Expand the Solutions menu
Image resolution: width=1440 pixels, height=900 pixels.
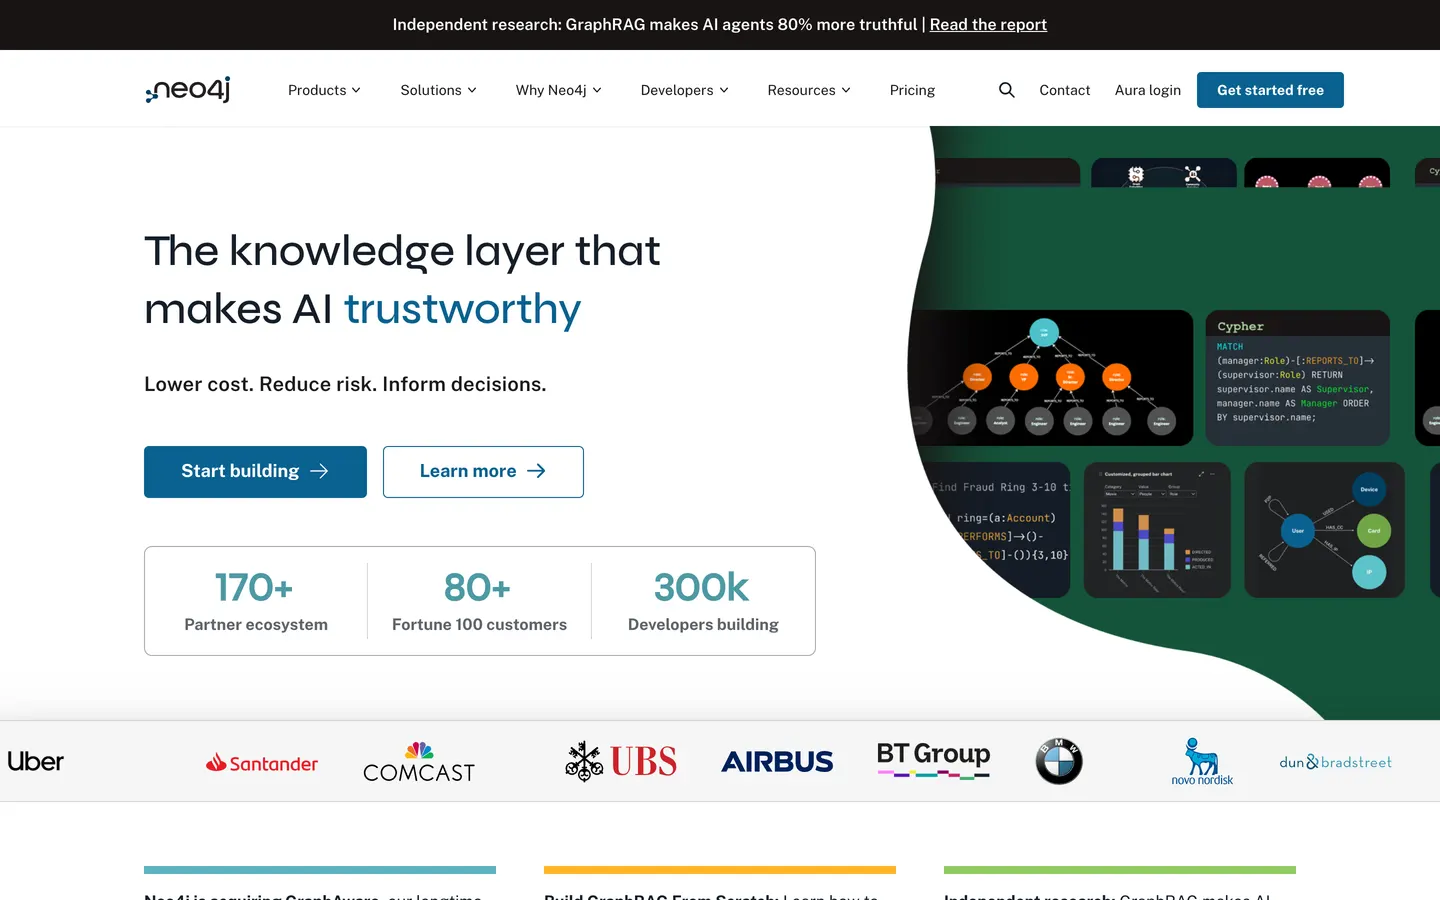click(x=438, y=90)
